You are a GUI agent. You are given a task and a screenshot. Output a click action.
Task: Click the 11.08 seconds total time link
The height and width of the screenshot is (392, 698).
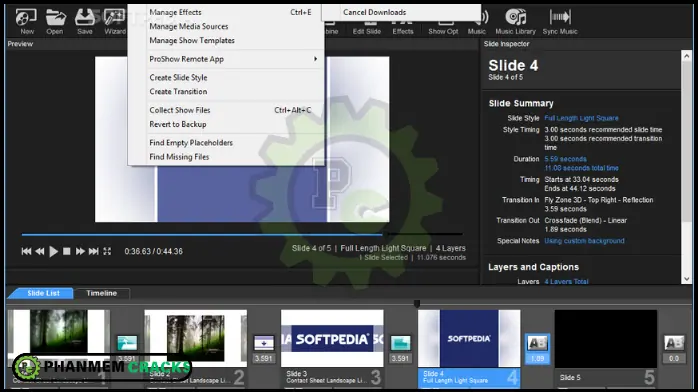[581, 168]
